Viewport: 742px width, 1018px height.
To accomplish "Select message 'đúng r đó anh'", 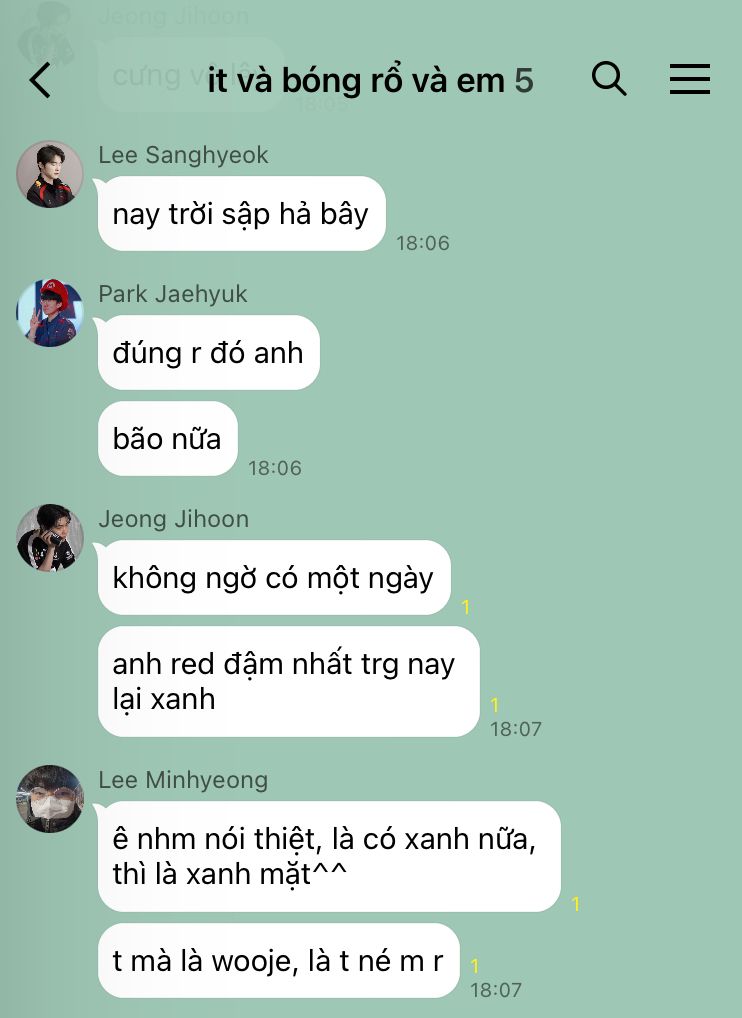I will (x=208, y=353).
